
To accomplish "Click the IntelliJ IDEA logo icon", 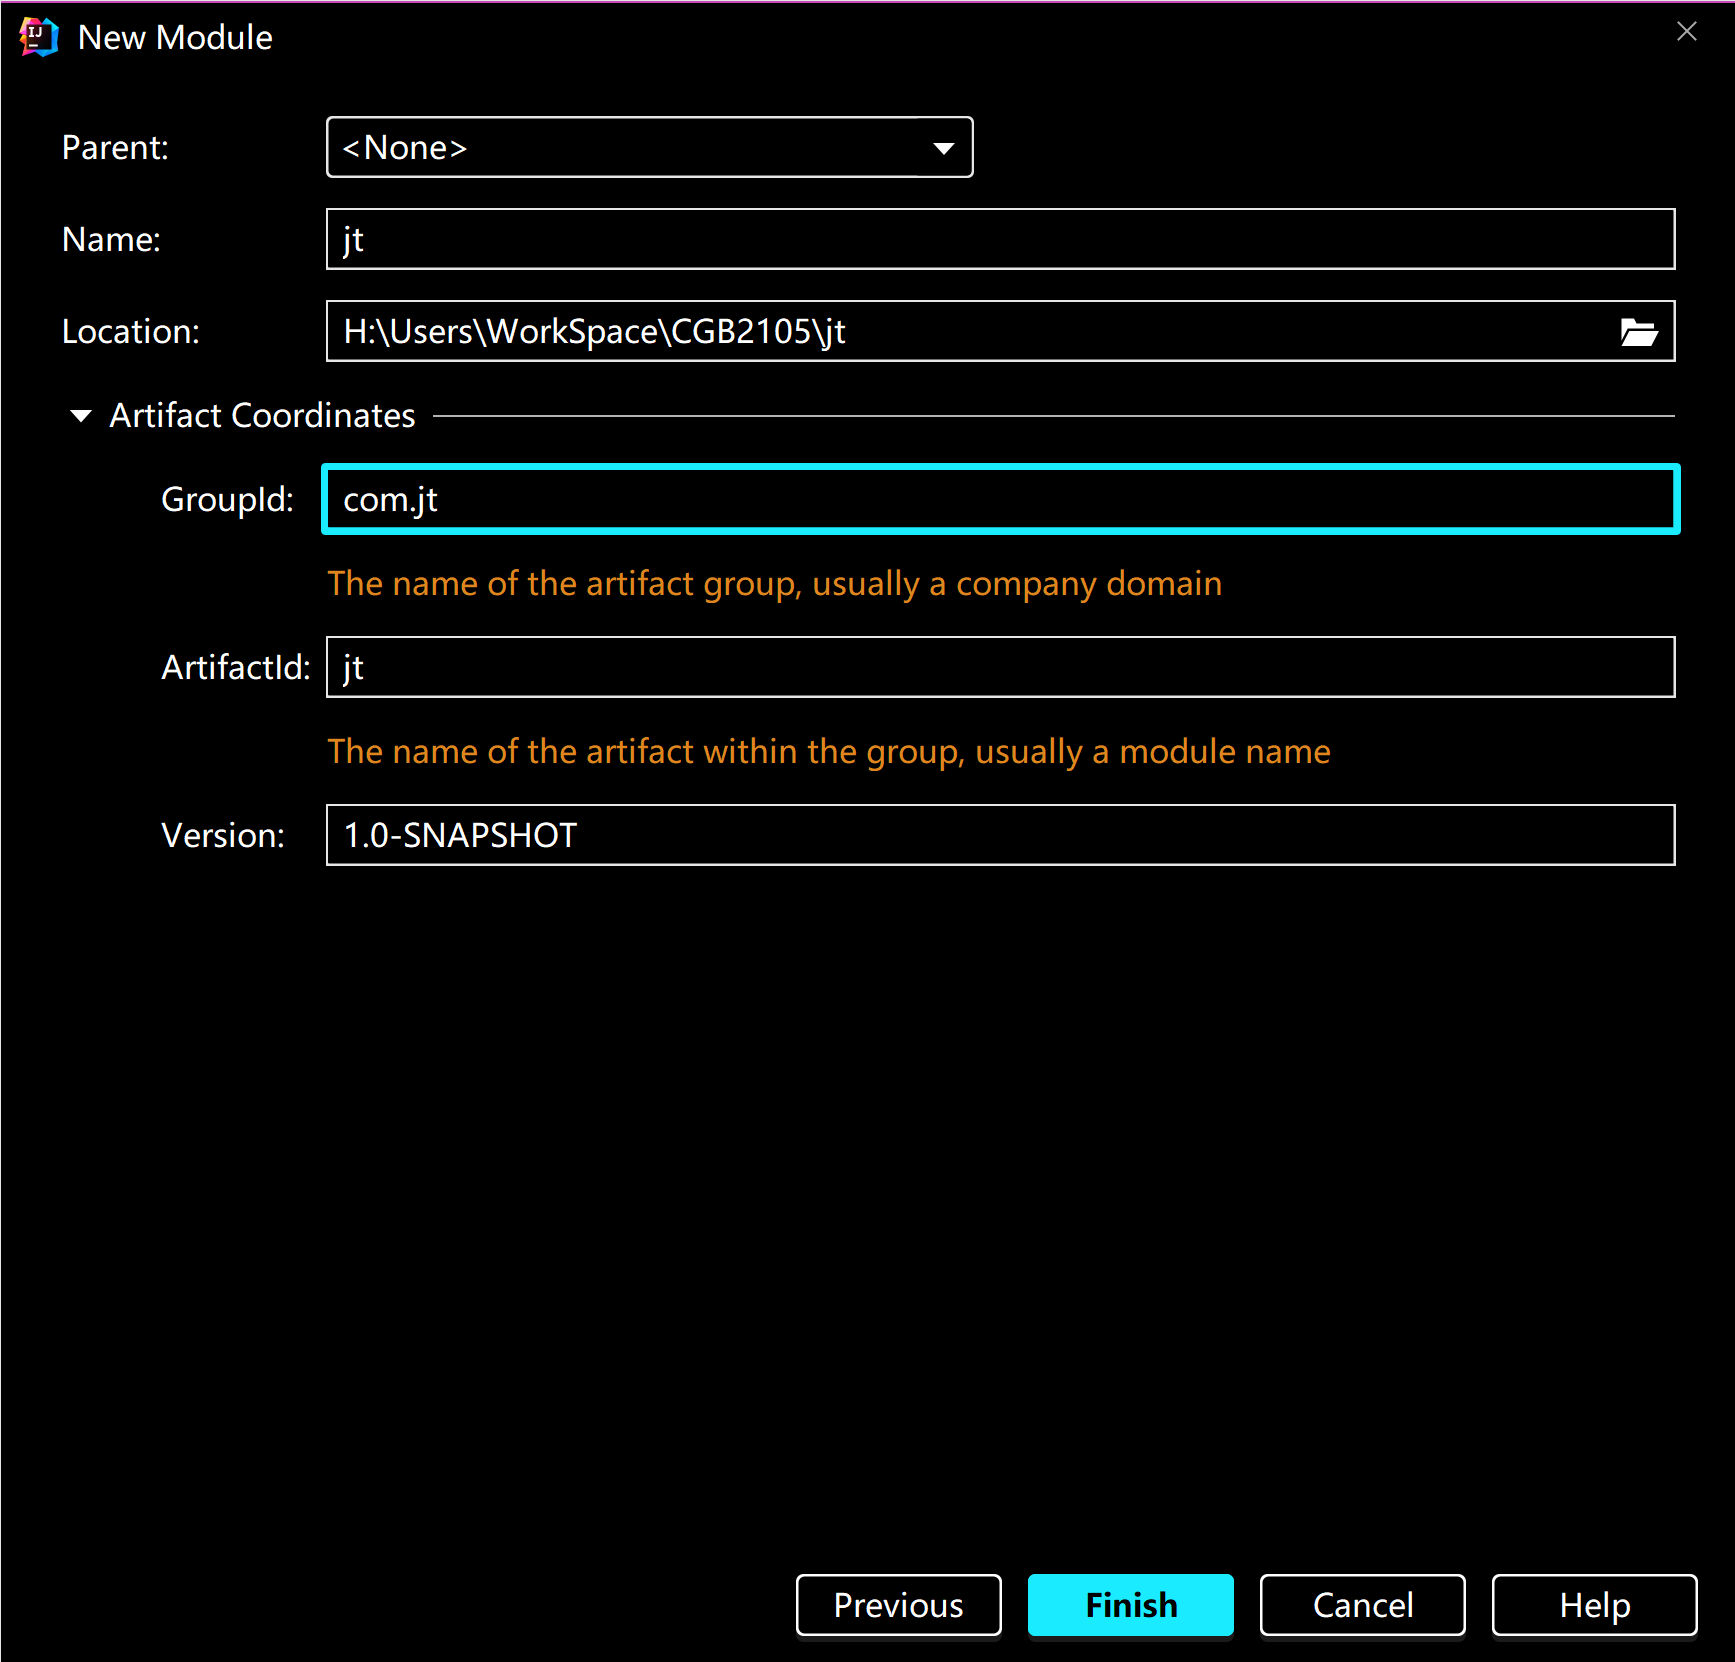I will 39,37.
